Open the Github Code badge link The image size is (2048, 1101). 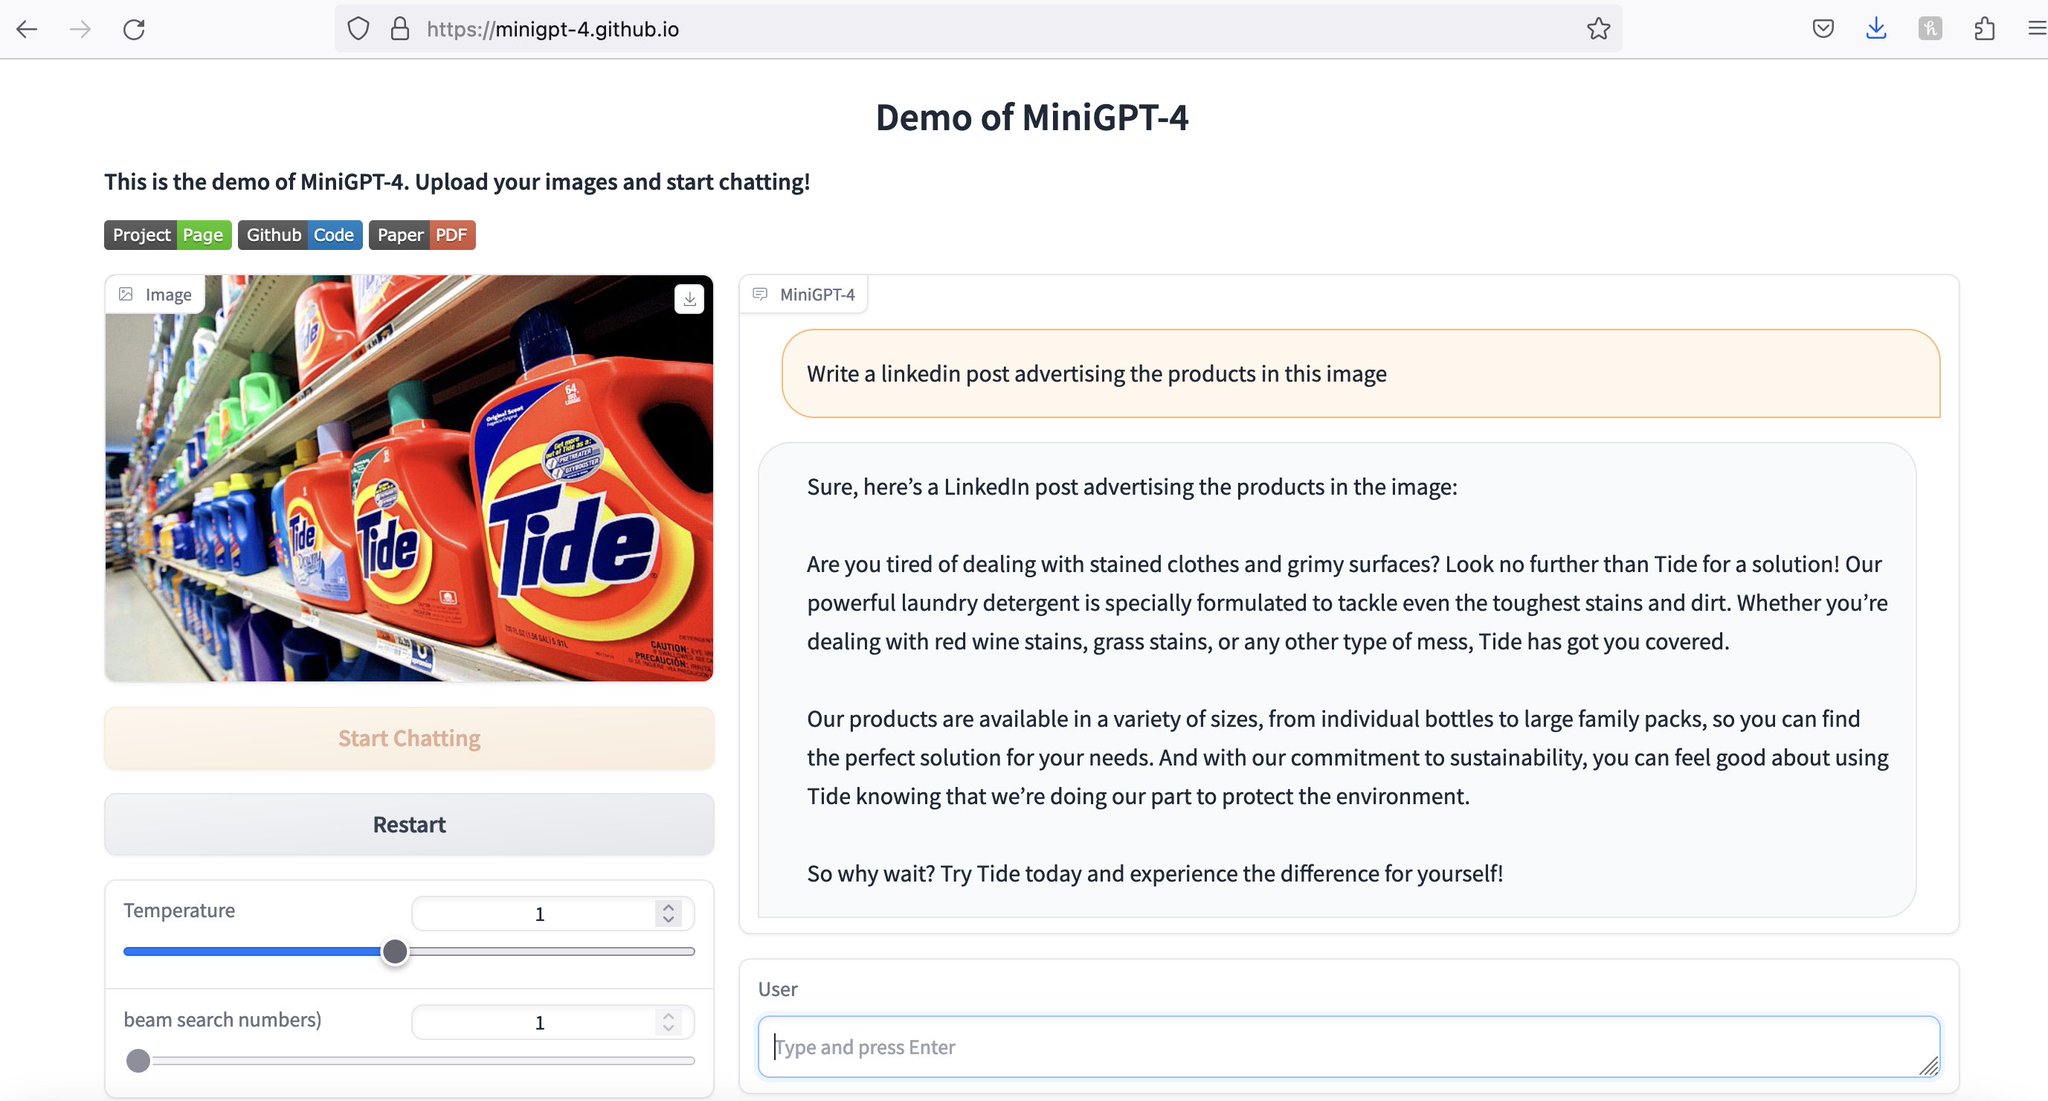[300, 235]
